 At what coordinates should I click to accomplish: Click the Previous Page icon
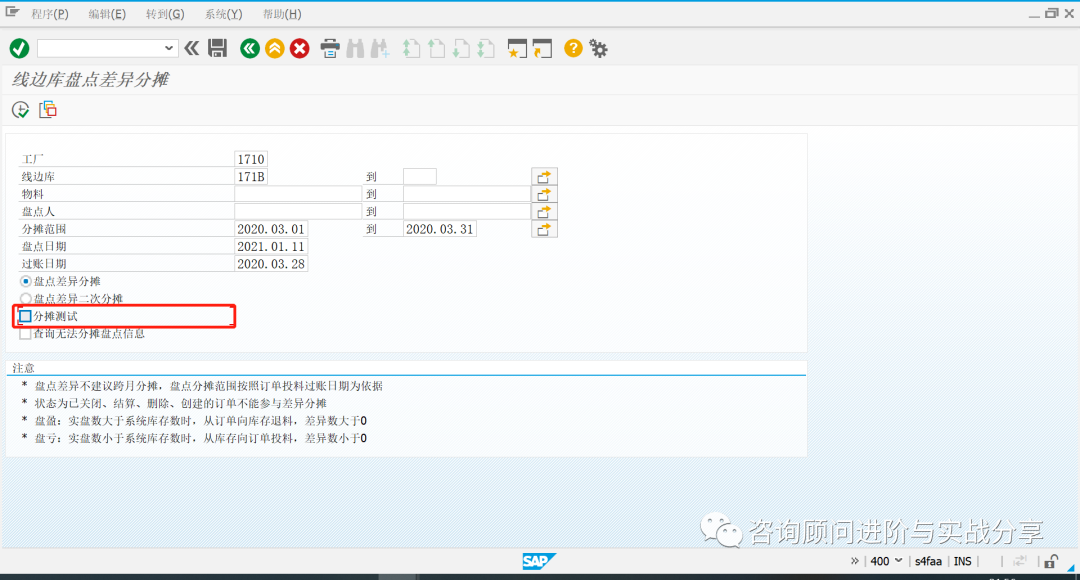[436, 49]
